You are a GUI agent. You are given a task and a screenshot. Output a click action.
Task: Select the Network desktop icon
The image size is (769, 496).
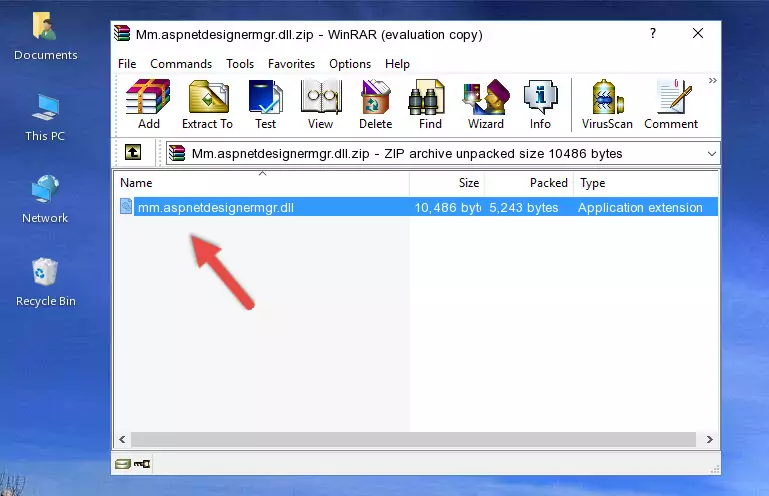[x=45, y=199]
